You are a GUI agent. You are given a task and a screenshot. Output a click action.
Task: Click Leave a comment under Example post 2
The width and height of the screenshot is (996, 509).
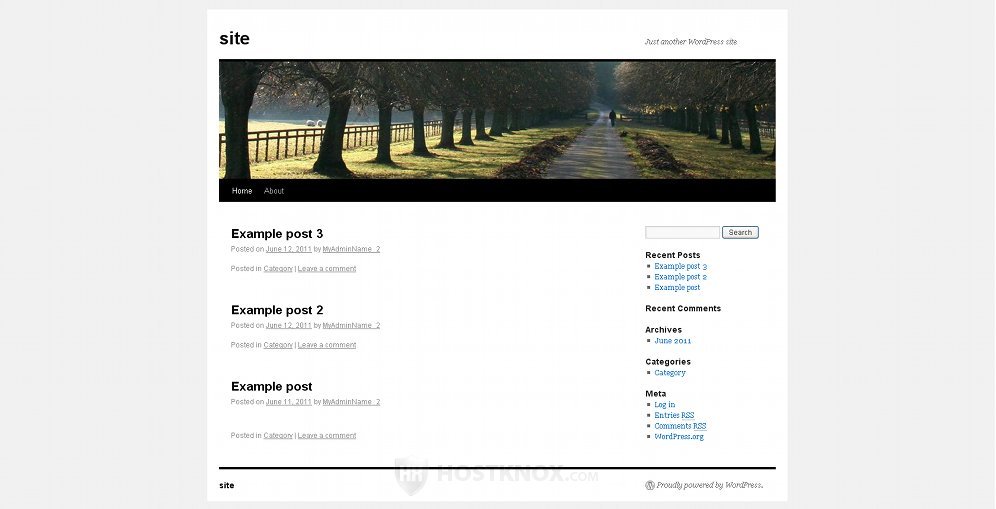point(327,345)
